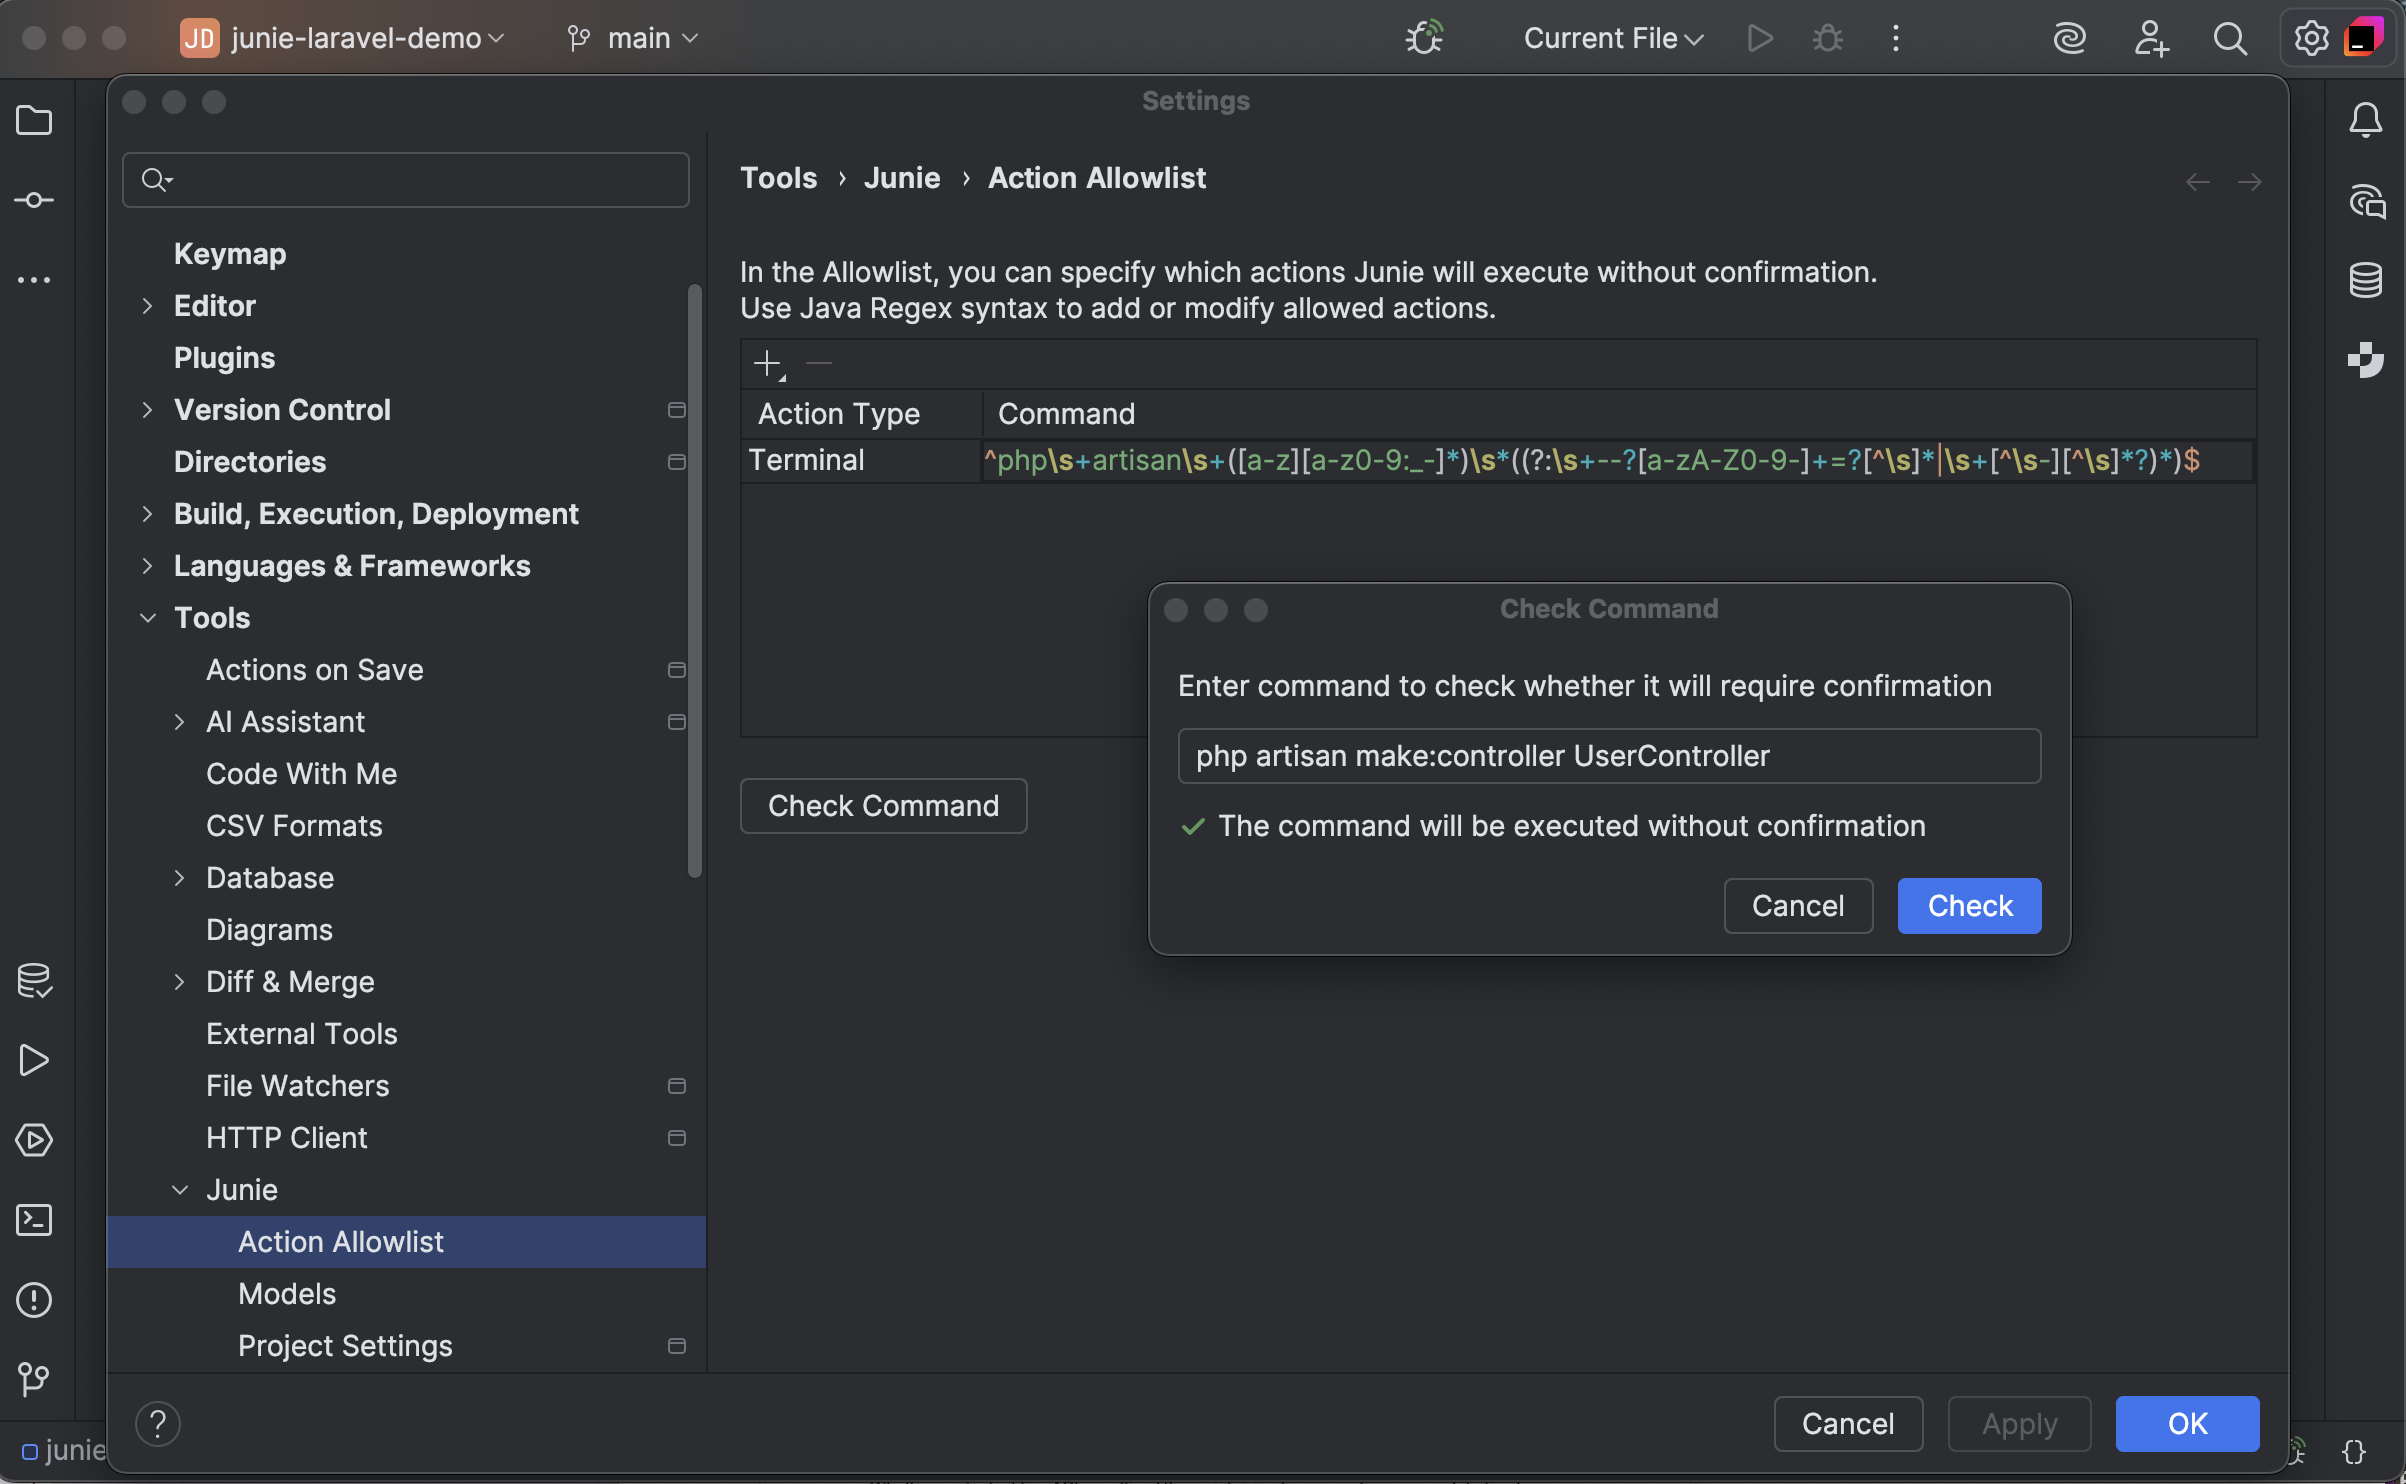This screenshot has width=2406, height=1484.
Task: Open the Terminal tool window icon
Action: tap(34, 1220)
